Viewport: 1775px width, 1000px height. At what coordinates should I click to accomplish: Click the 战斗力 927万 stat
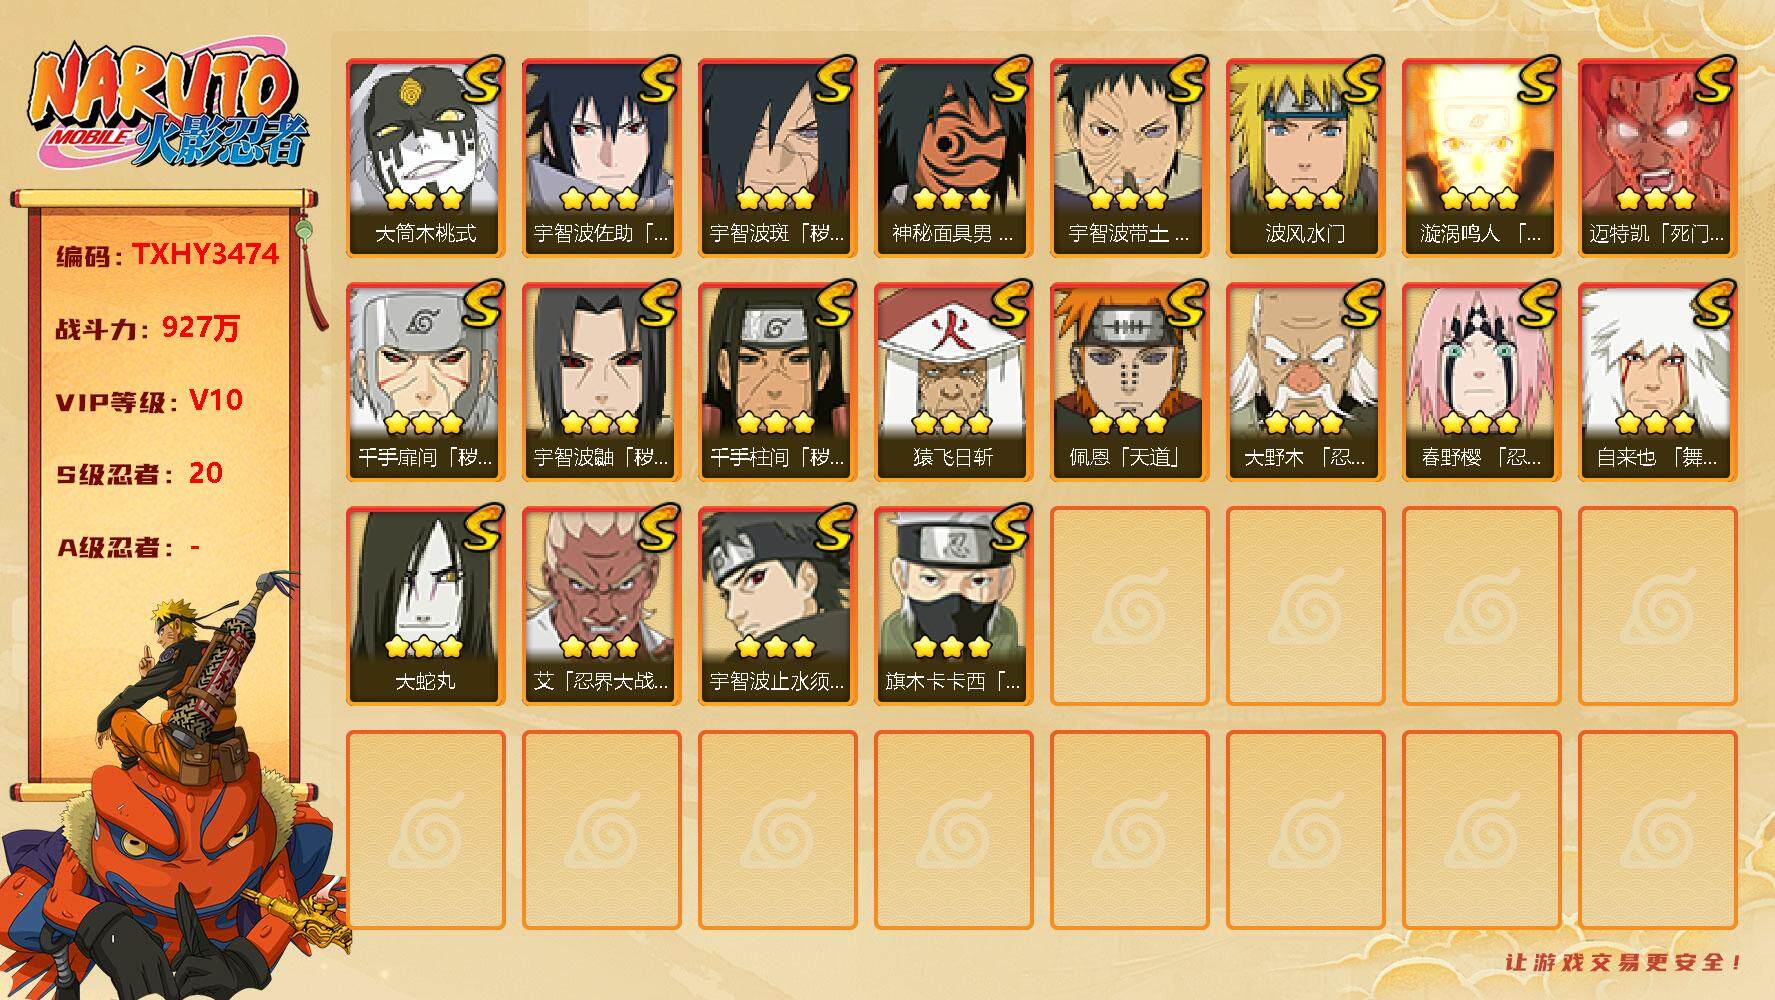tap(149, 328)
